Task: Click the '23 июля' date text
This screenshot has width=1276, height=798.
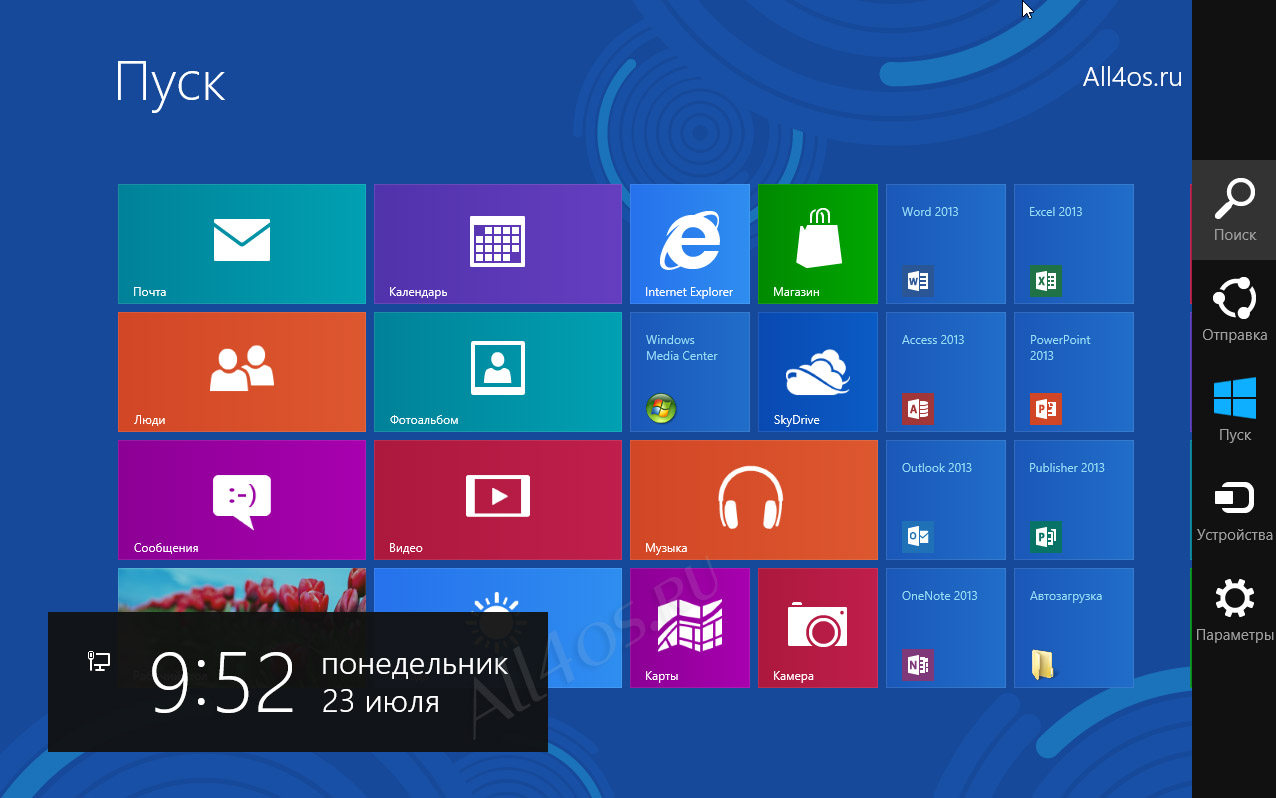Action: 381,701
